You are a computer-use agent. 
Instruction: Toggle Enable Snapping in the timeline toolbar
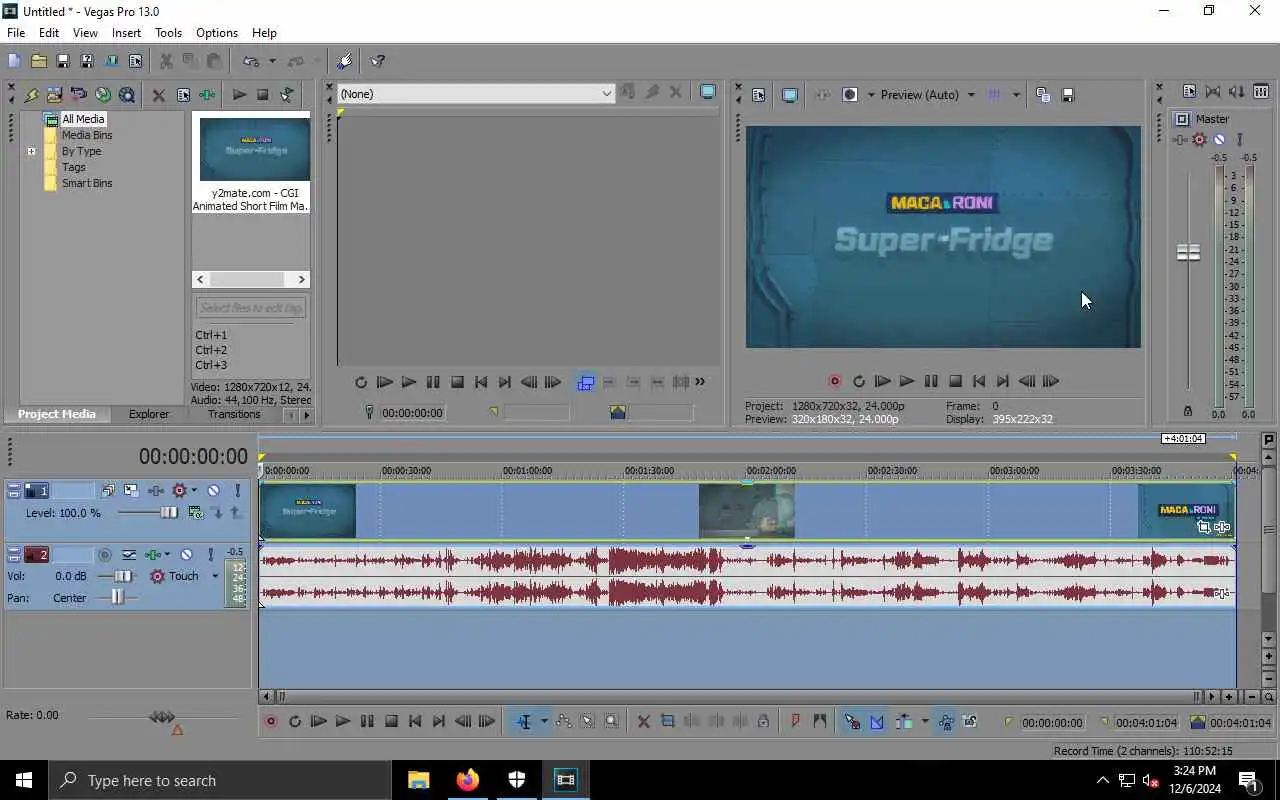point(852,721)
